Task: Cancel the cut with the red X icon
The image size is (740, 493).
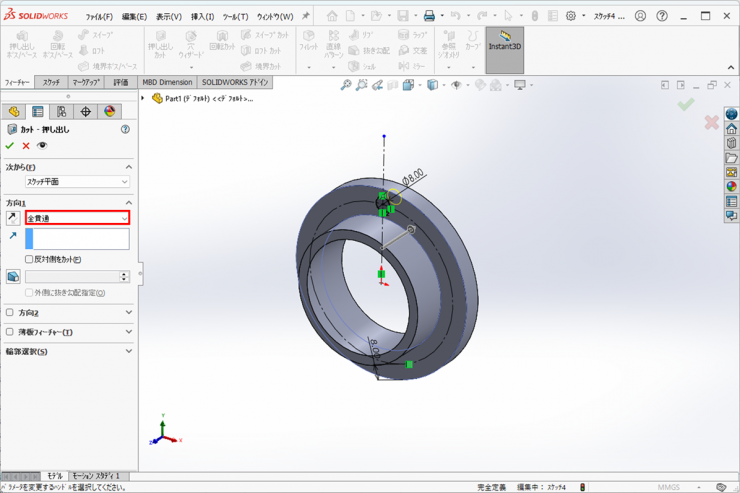Action: 26,146
